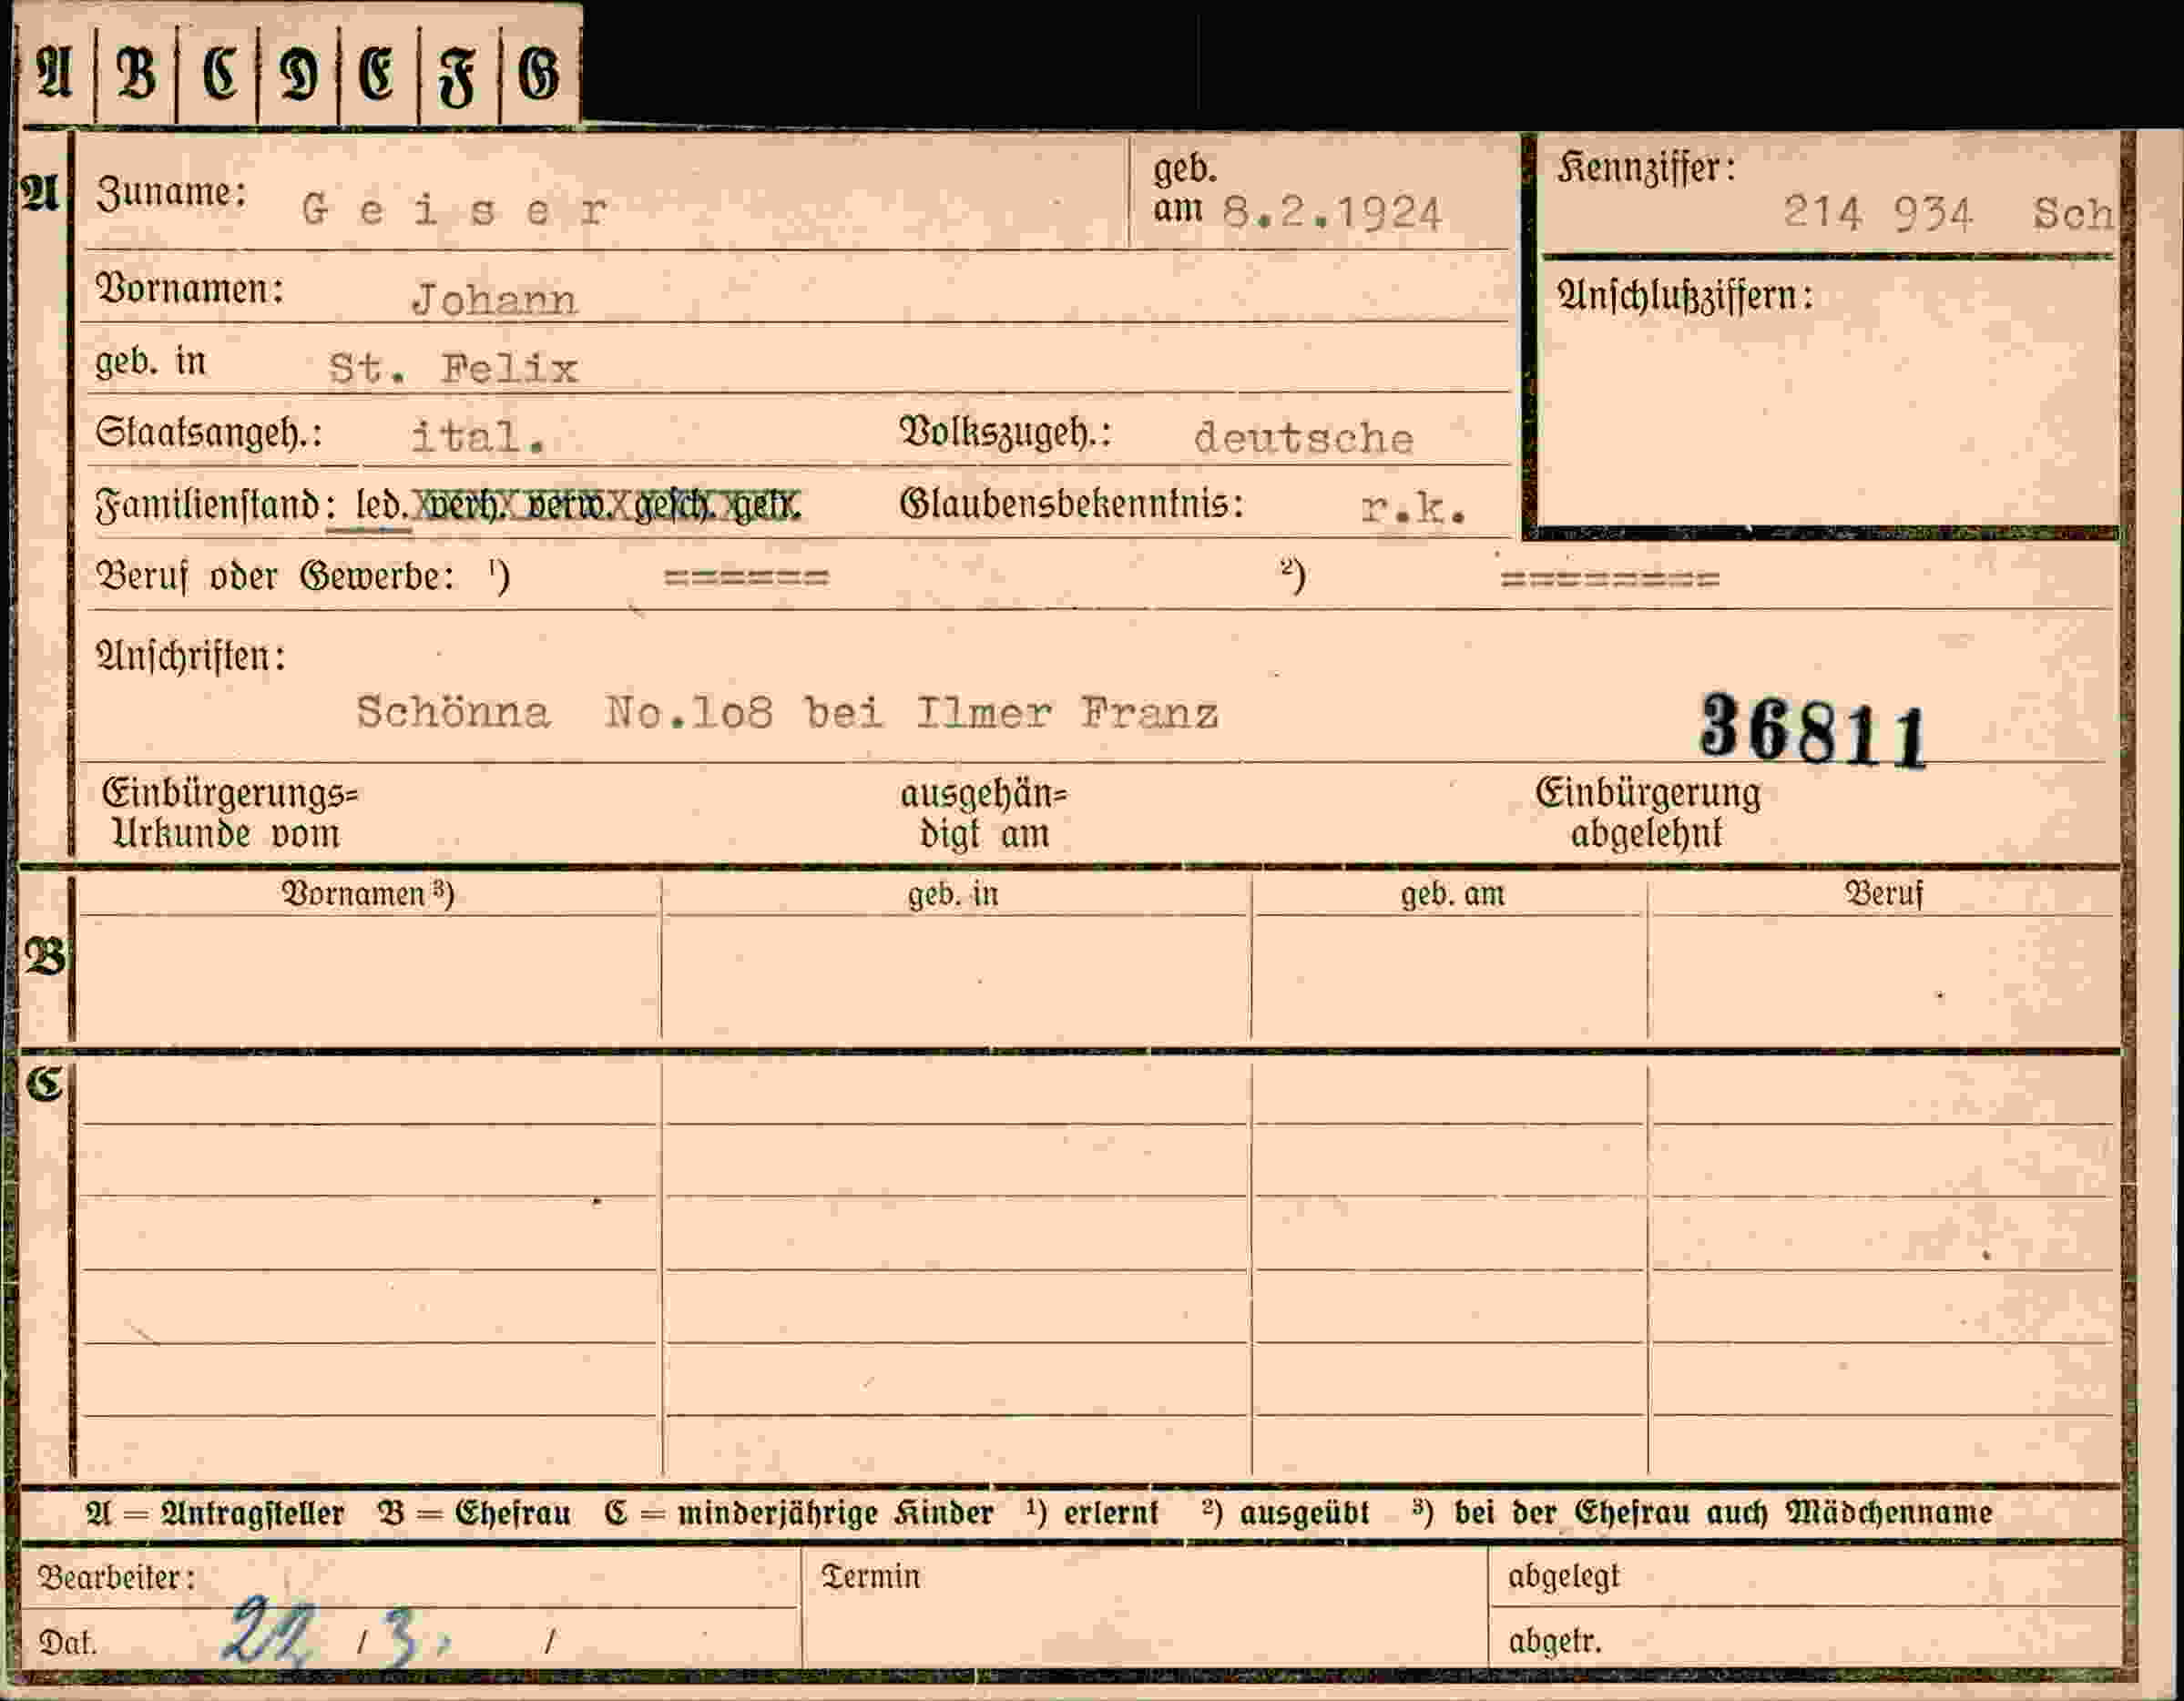Click the 'abgetr.' label

click(1555, 1642)
